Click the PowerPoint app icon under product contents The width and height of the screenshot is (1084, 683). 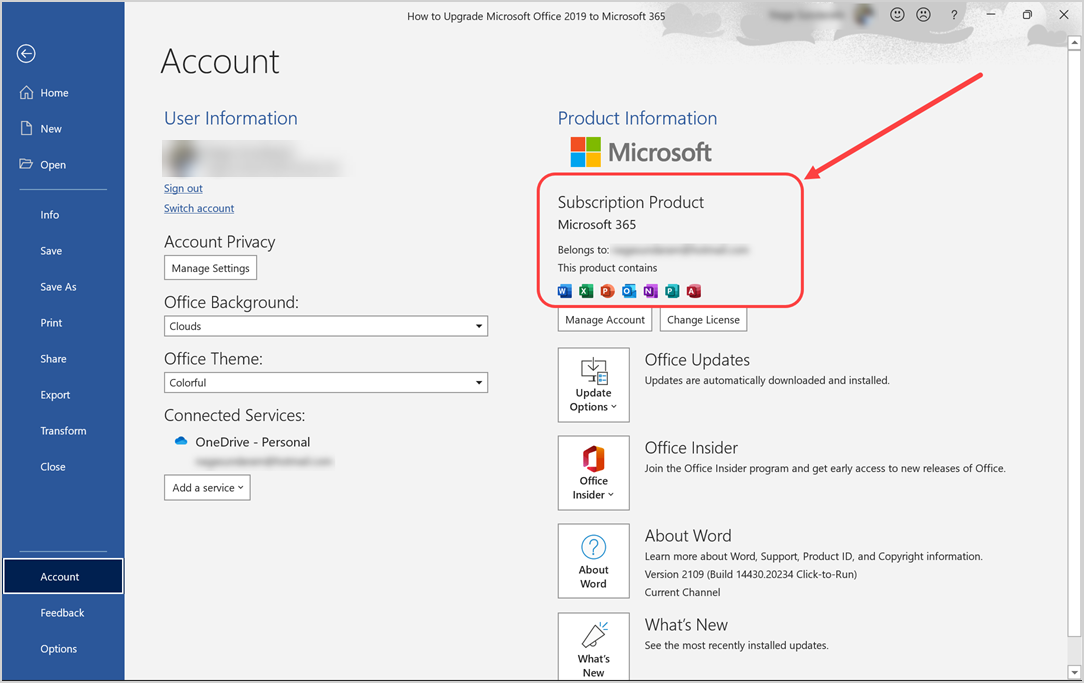pyautogui.click(x=607, y=291)
